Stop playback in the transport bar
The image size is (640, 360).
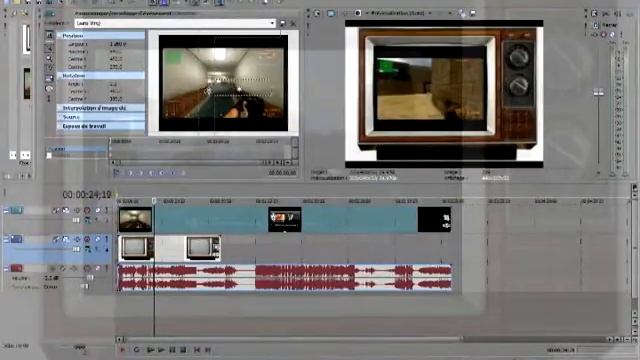pyautogui.click(x=183, y=350)
